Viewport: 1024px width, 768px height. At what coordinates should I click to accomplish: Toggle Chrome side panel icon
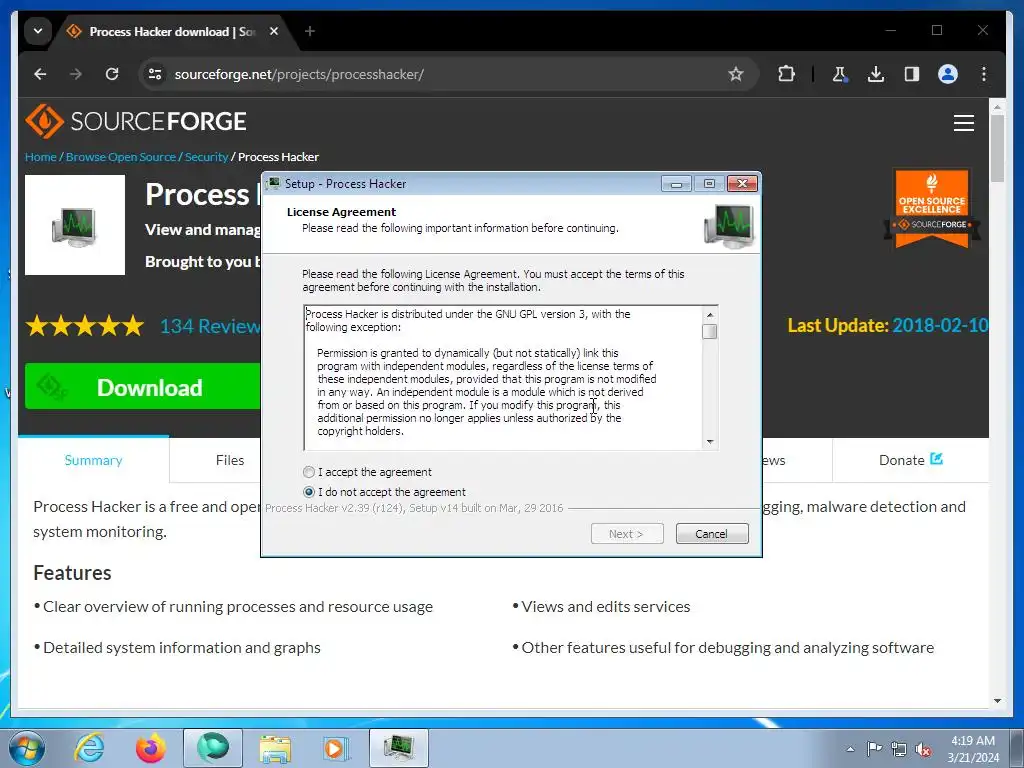coord(912,74)
